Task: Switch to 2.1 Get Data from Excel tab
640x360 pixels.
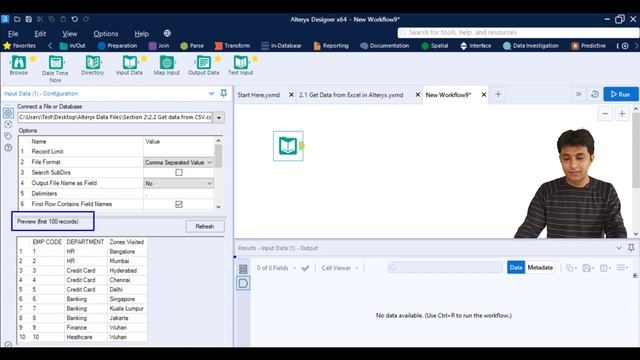Action: 351,95
